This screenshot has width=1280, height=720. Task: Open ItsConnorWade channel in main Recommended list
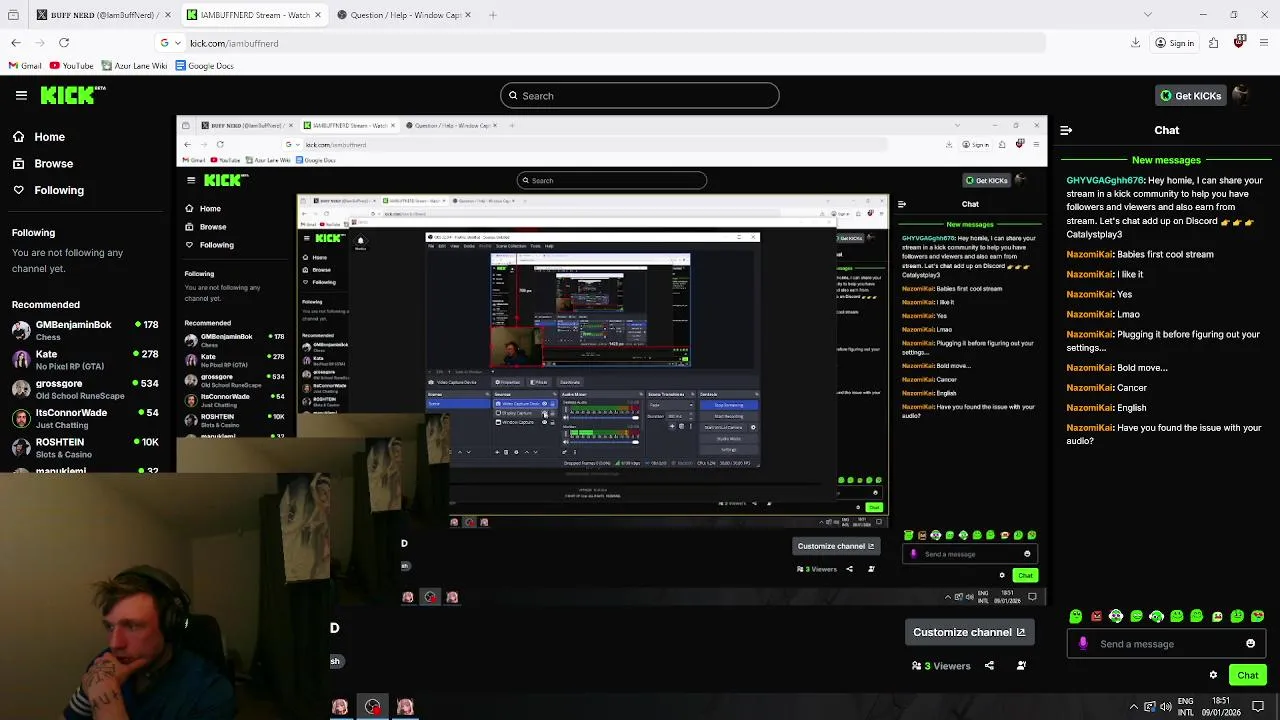pos(85,418)
